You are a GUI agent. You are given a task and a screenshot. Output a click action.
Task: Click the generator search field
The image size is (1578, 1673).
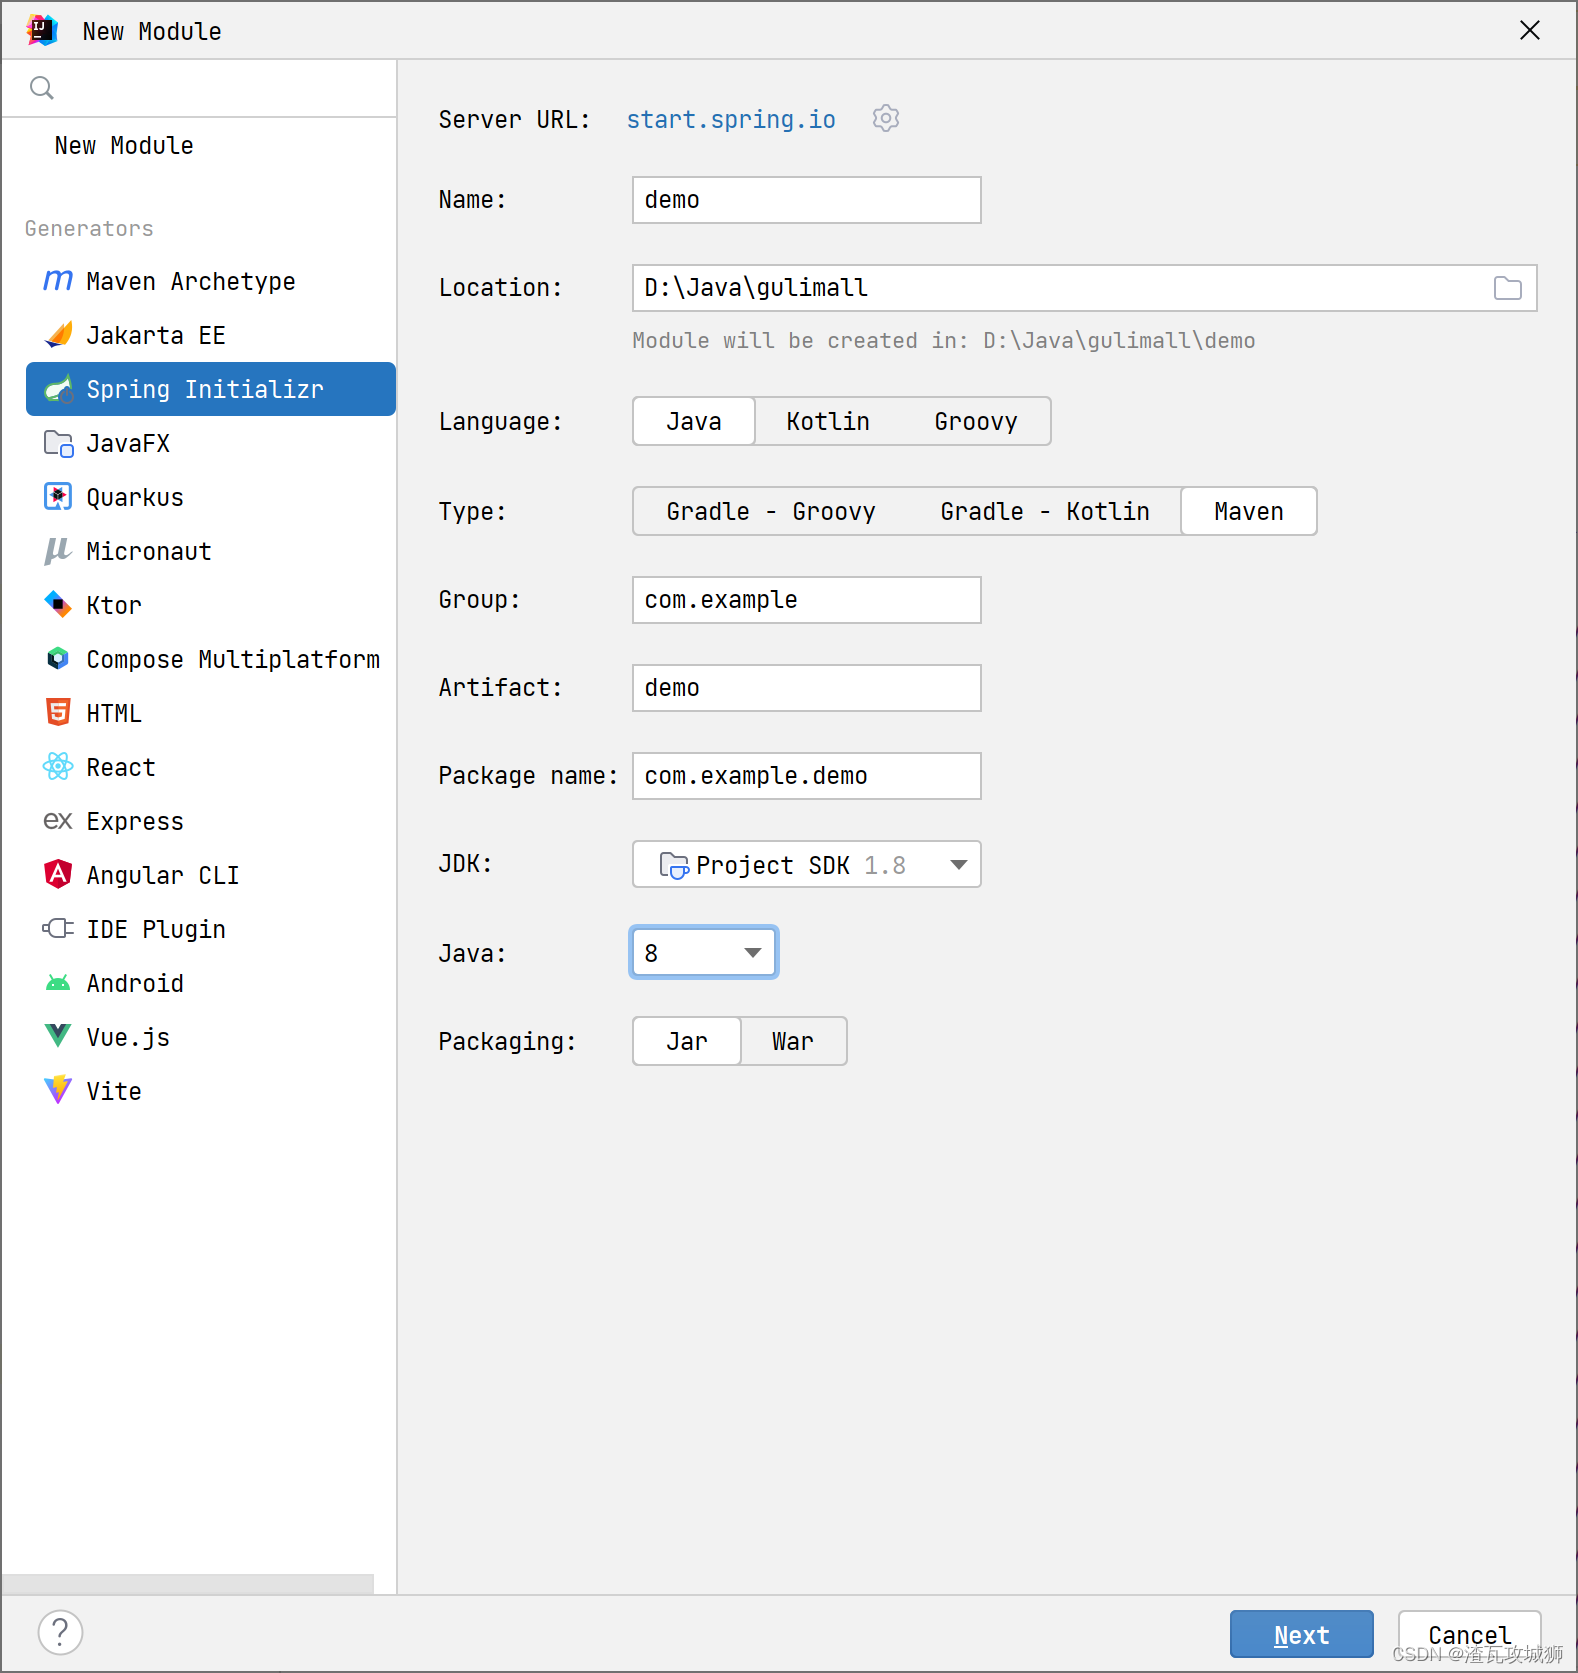[x=200, y=88]
